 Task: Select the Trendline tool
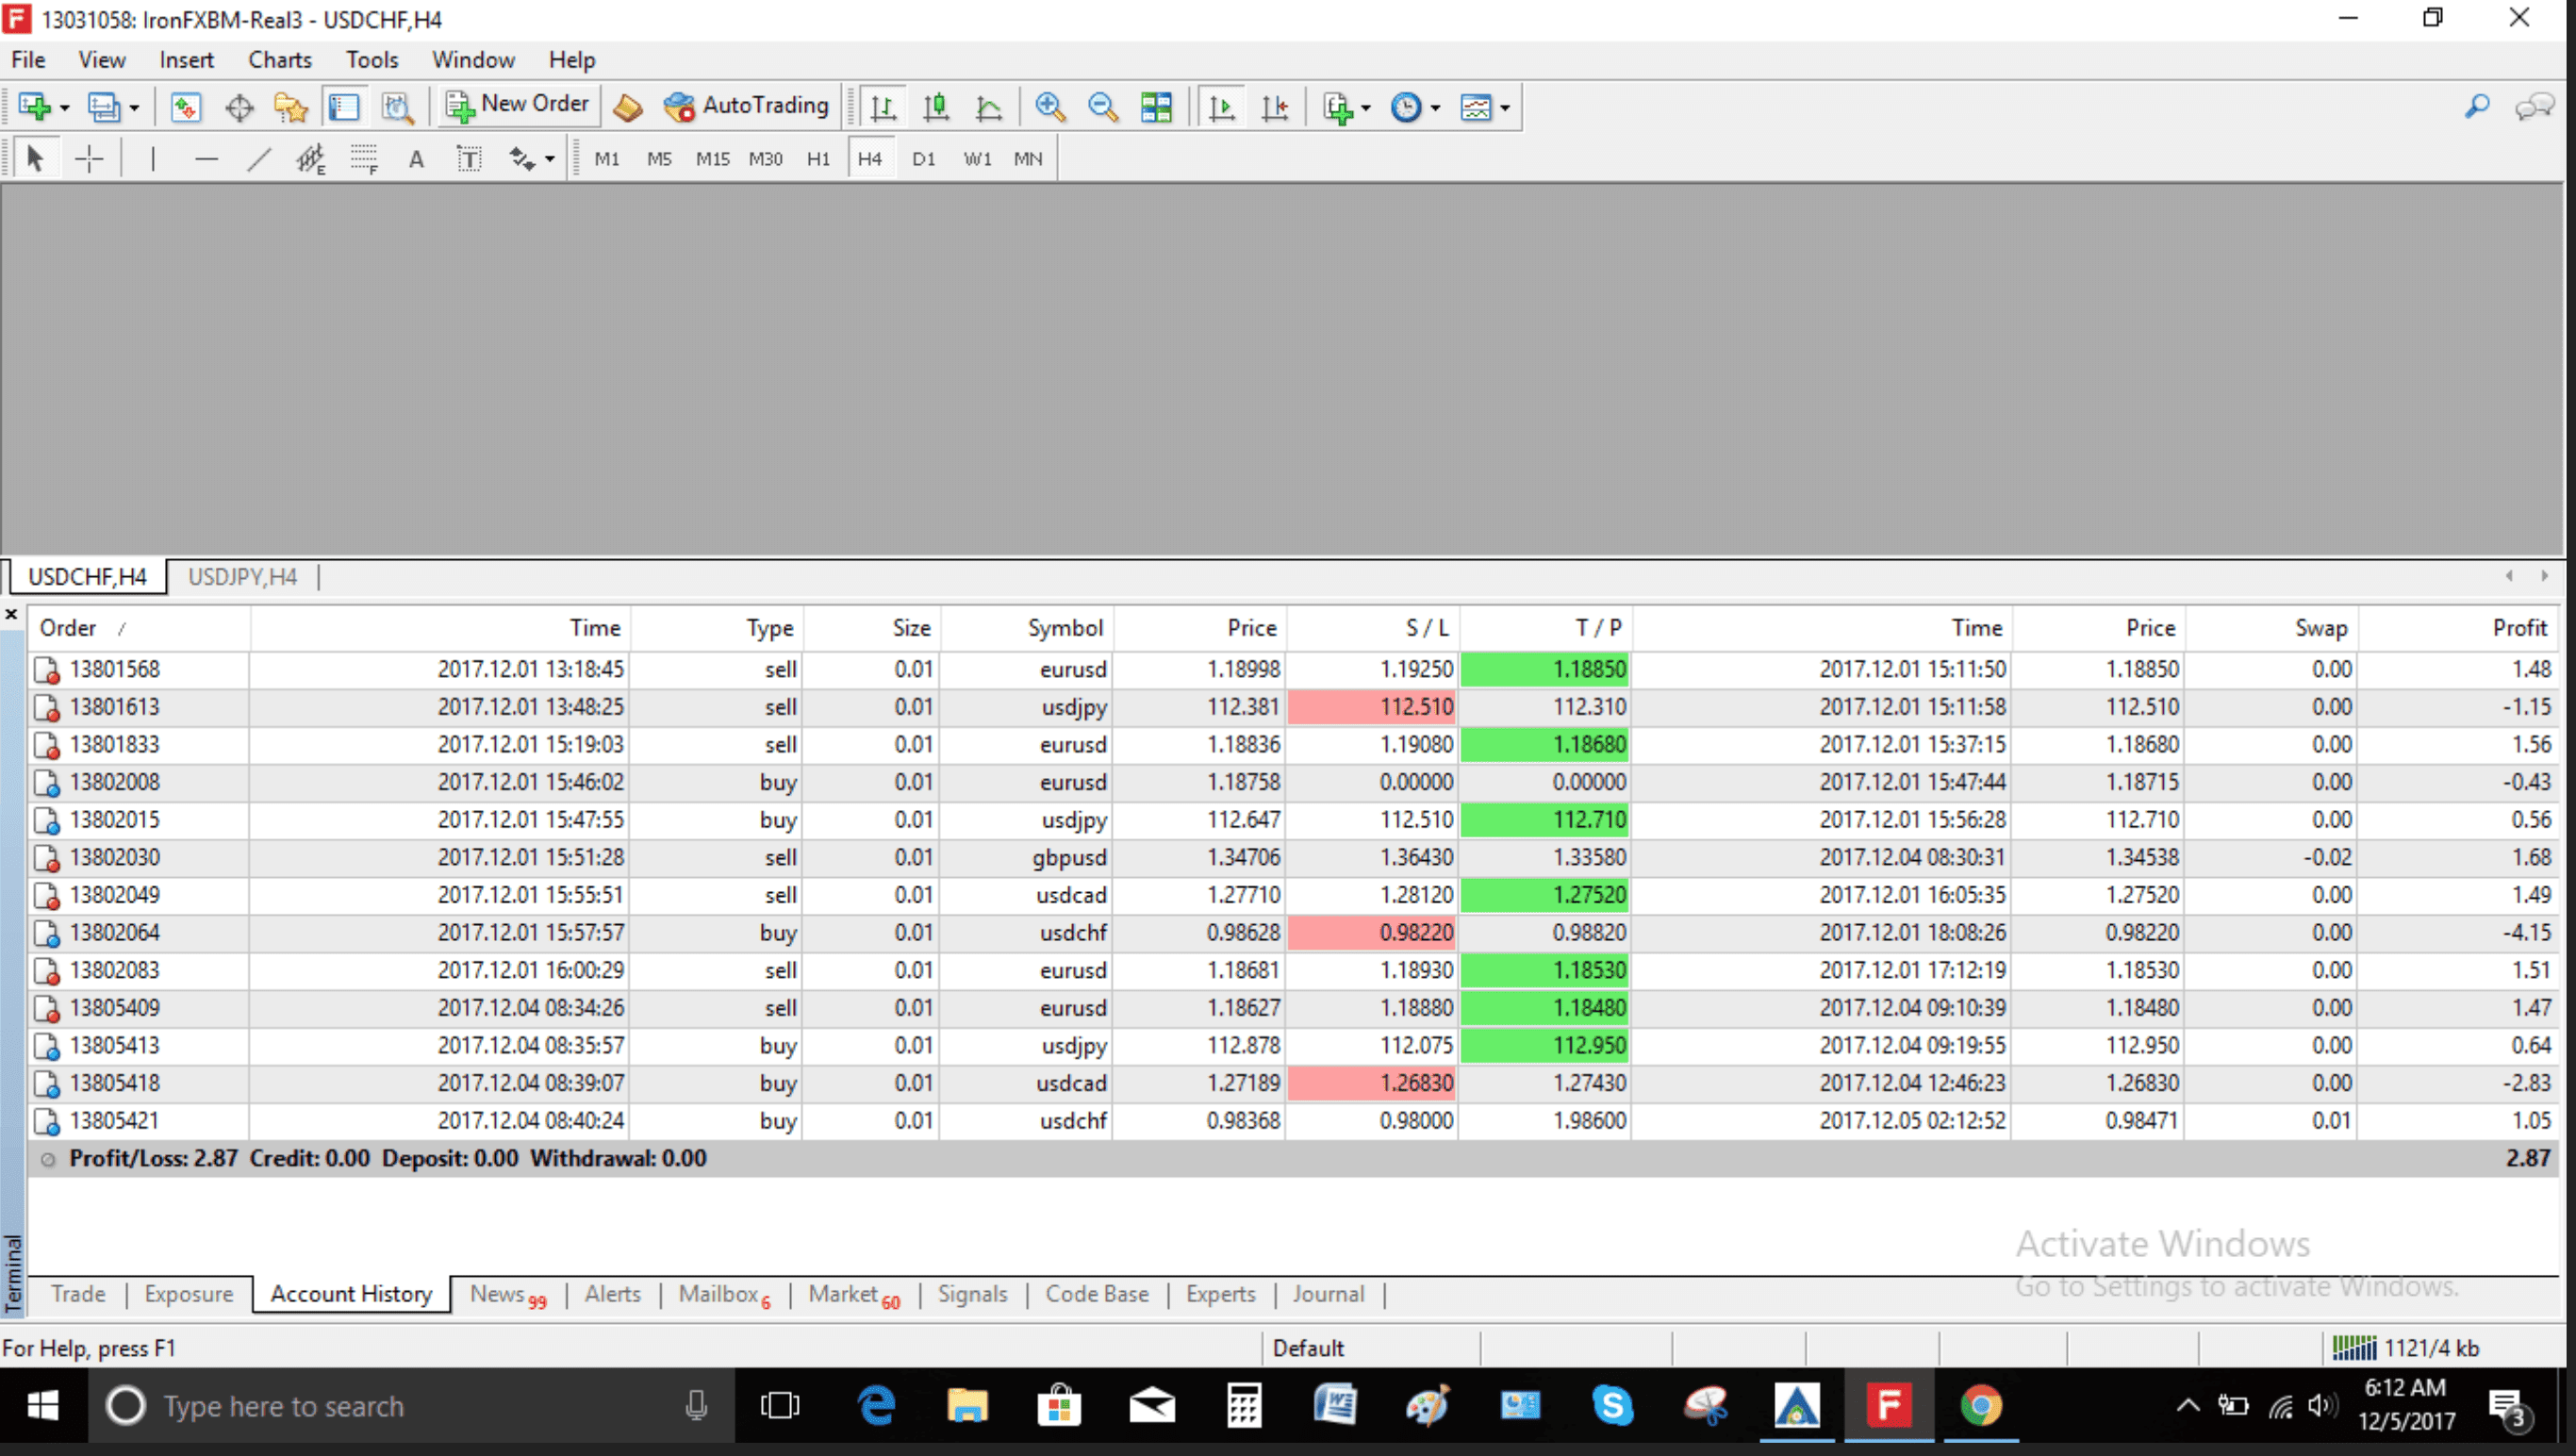[259, 158]
